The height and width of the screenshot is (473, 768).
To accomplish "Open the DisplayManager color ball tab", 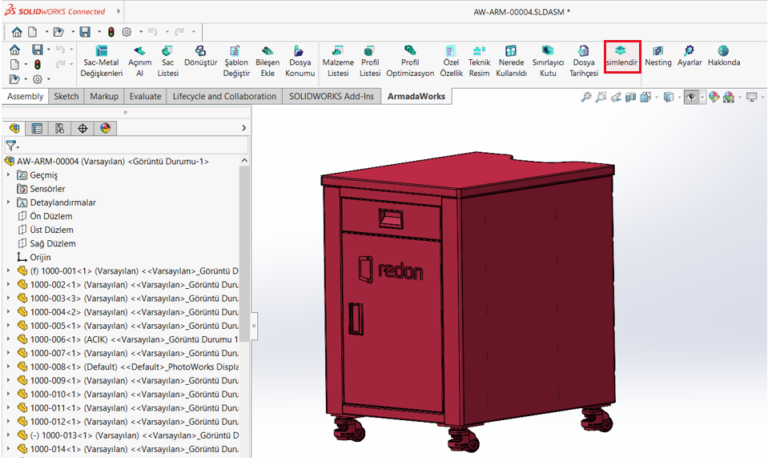I will point(104,128).
